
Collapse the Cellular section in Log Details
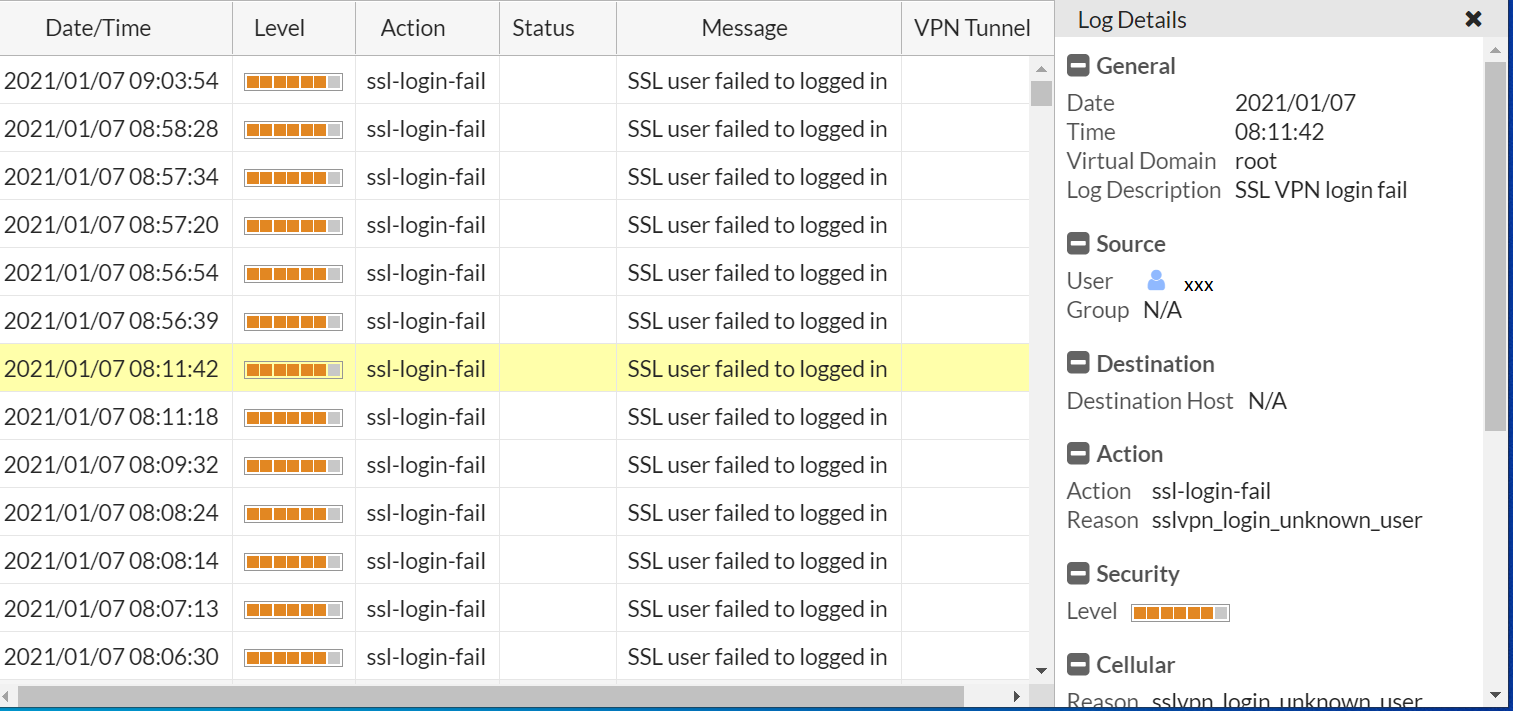1078,664
